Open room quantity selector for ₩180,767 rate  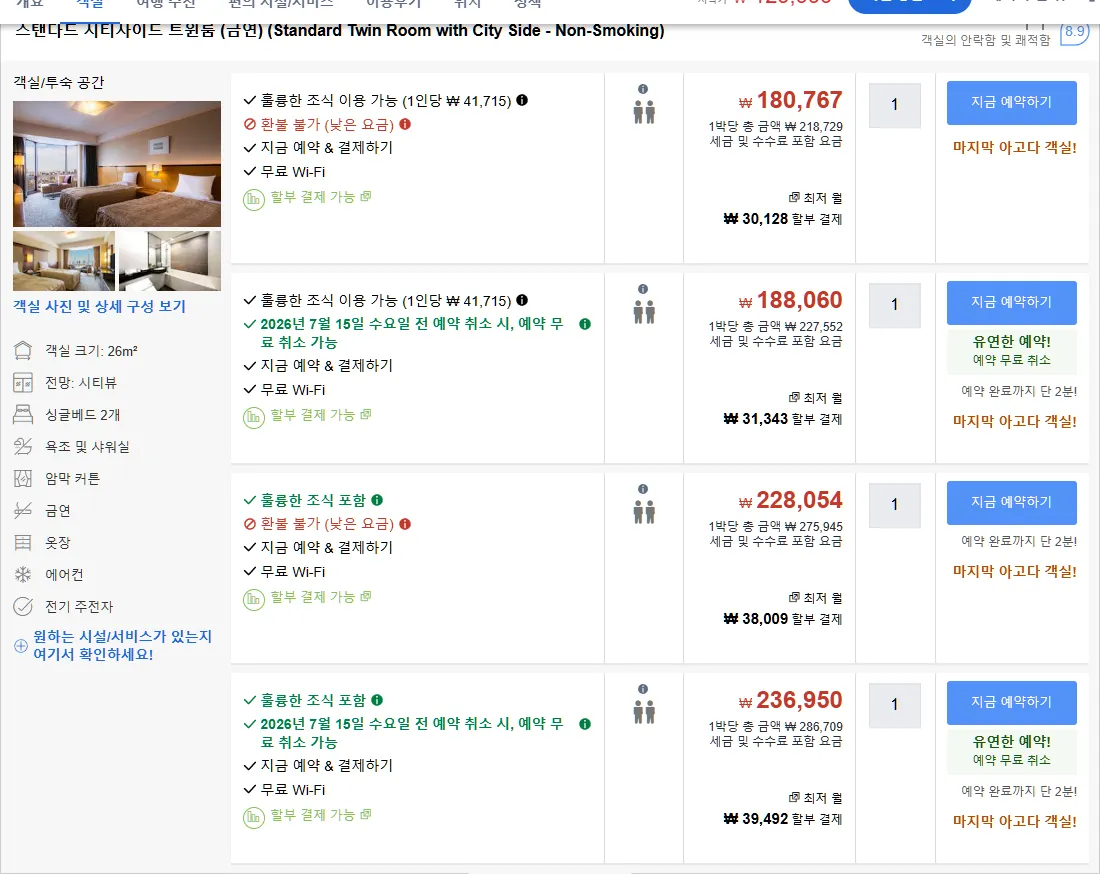coord(894,105)
